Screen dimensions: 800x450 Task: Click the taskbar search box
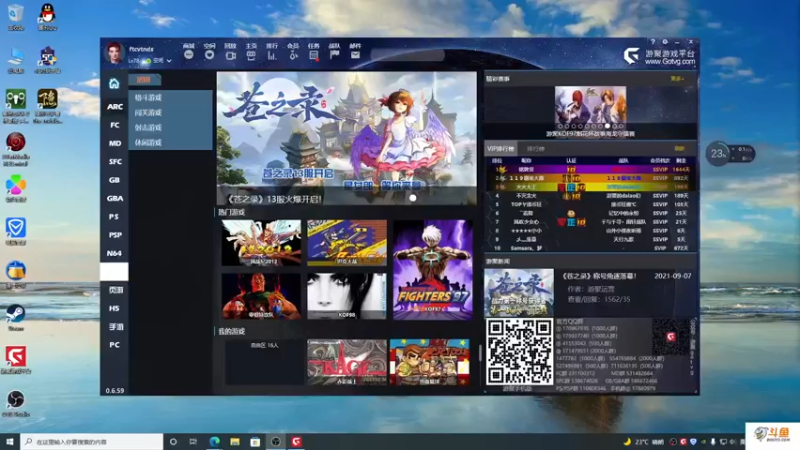[x=92, y=441]
